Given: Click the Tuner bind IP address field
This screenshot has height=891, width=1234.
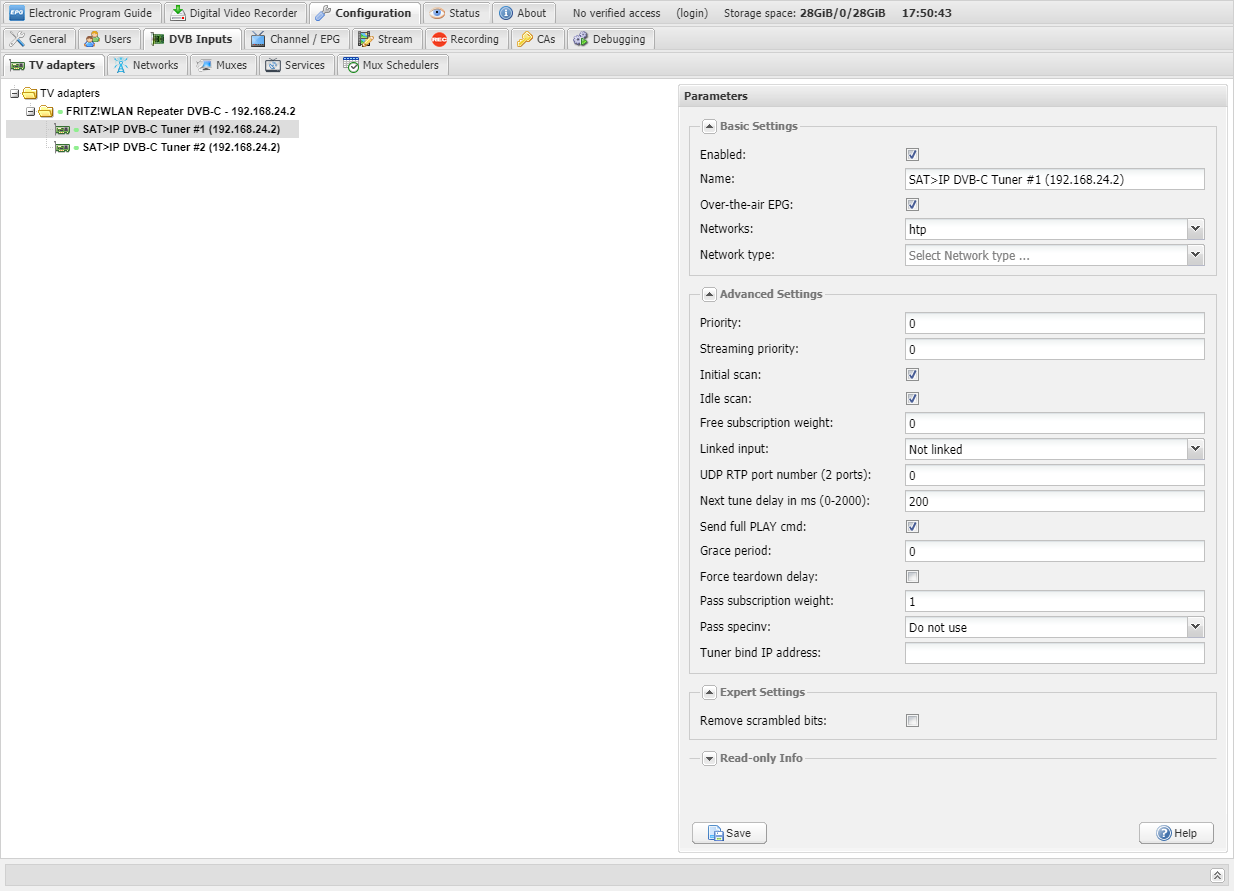Looking at the screenshot, I should (1054, 653).
